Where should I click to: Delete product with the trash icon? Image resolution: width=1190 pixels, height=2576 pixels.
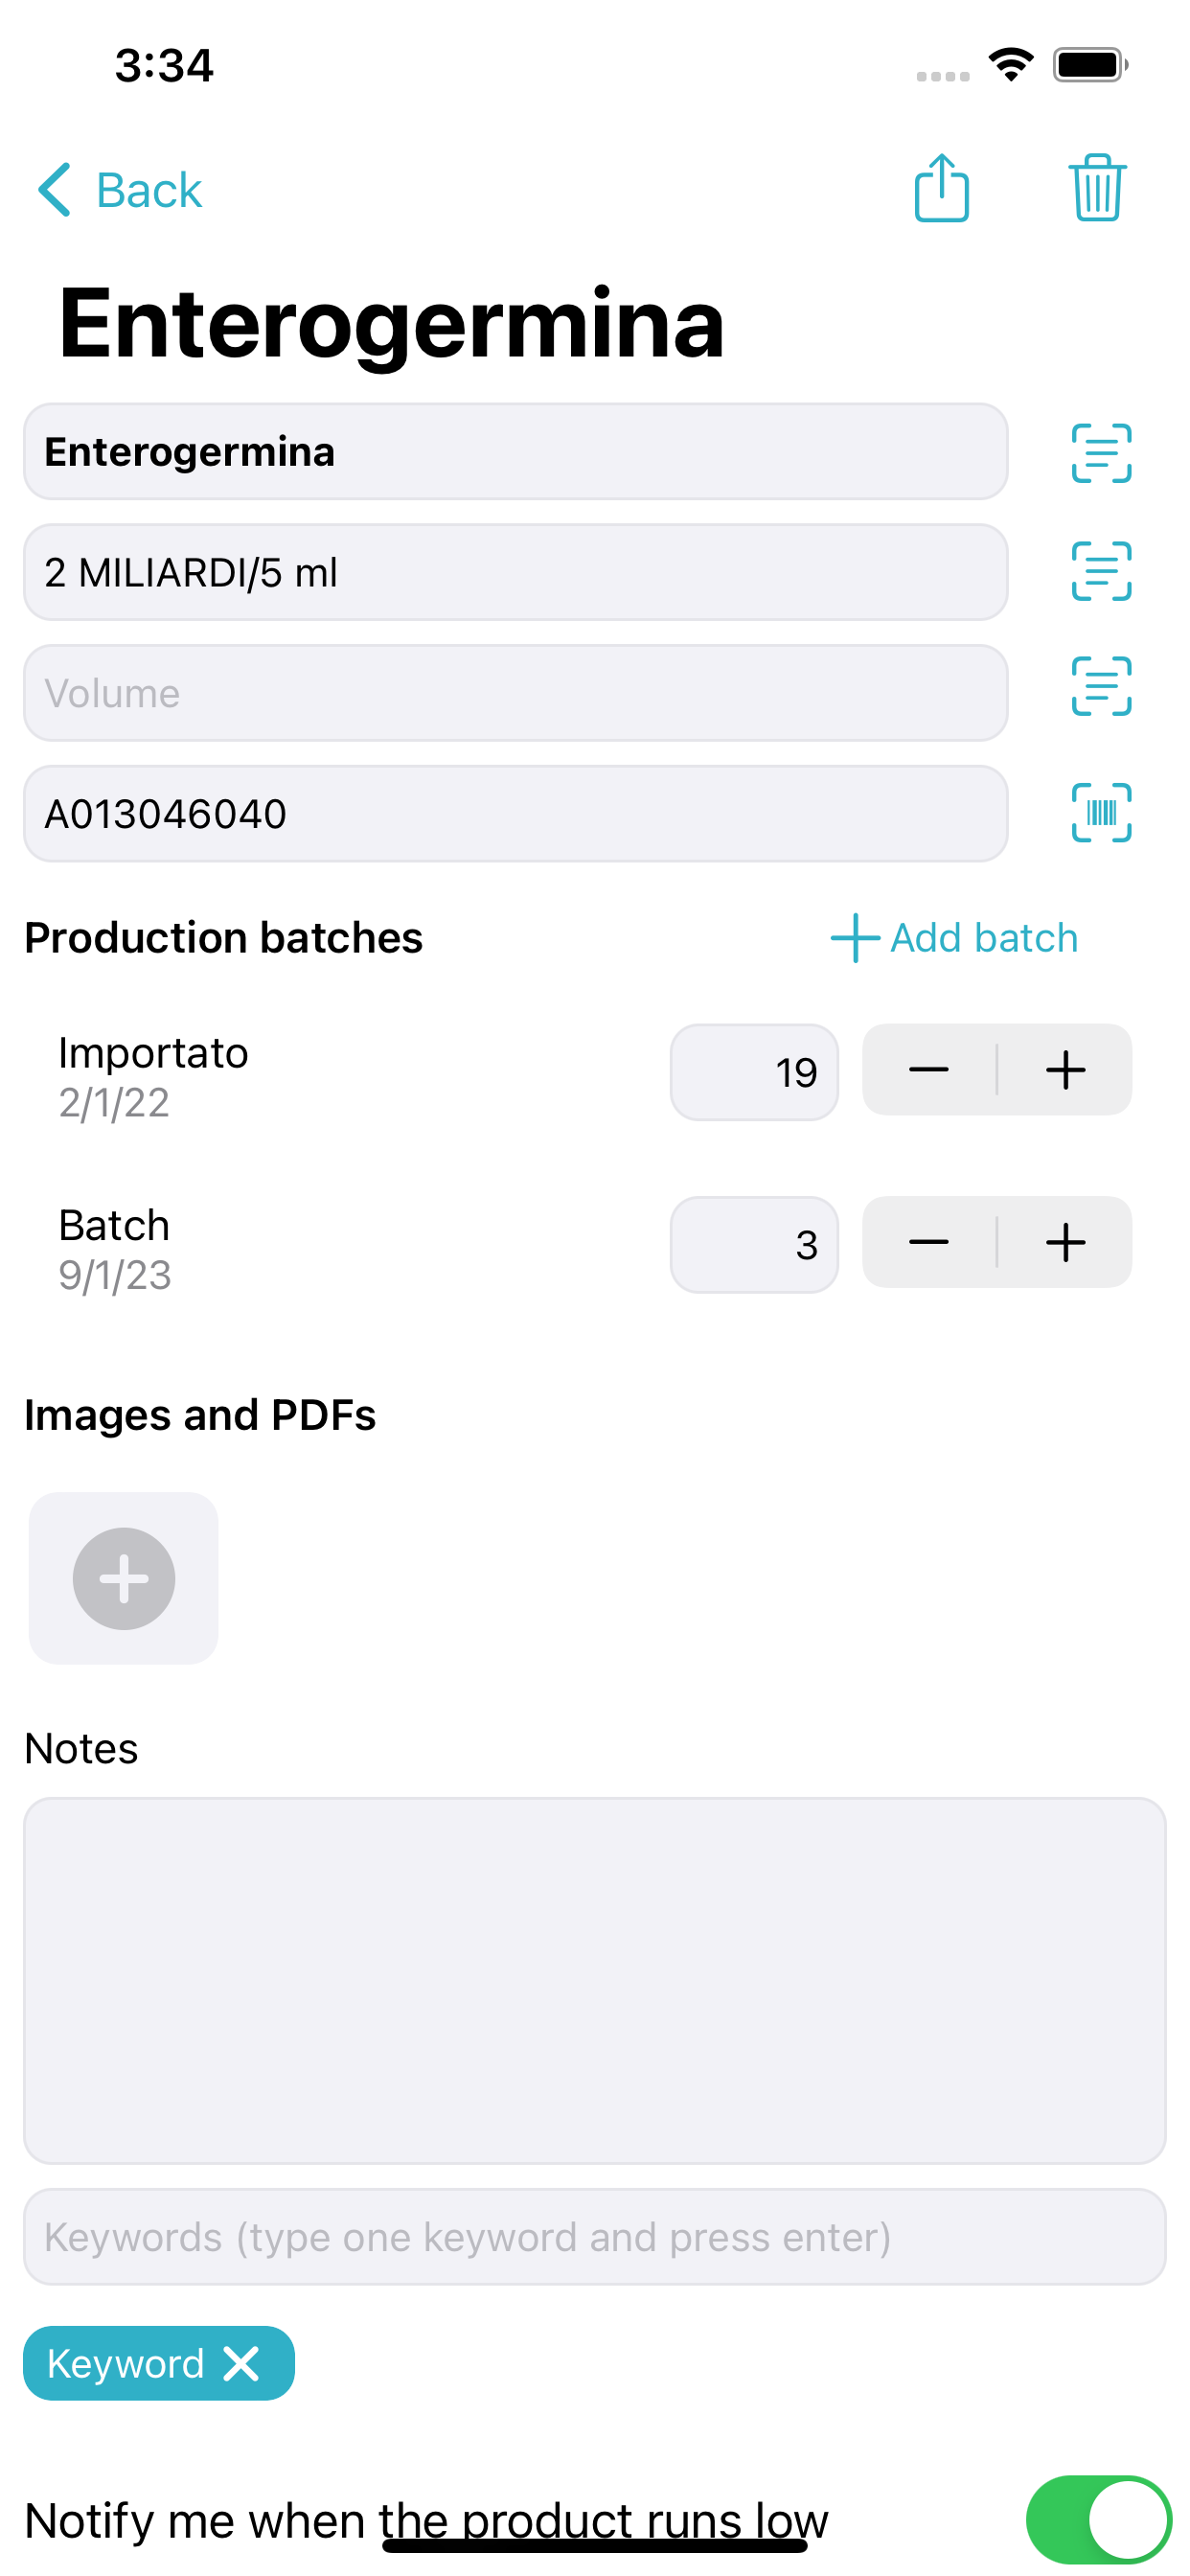tap(1097, 188)
